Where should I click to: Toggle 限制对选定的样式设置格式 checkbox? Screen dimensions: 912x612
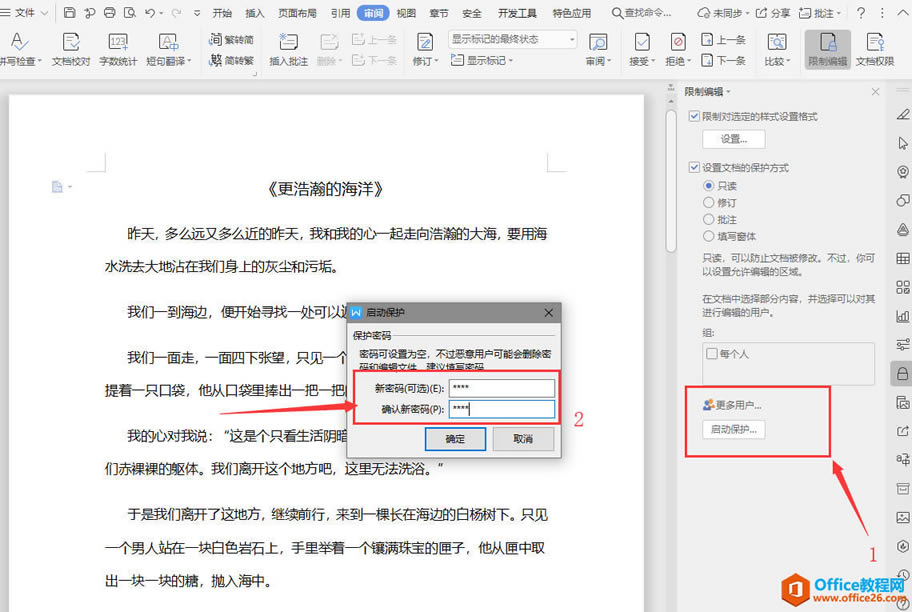694,116
